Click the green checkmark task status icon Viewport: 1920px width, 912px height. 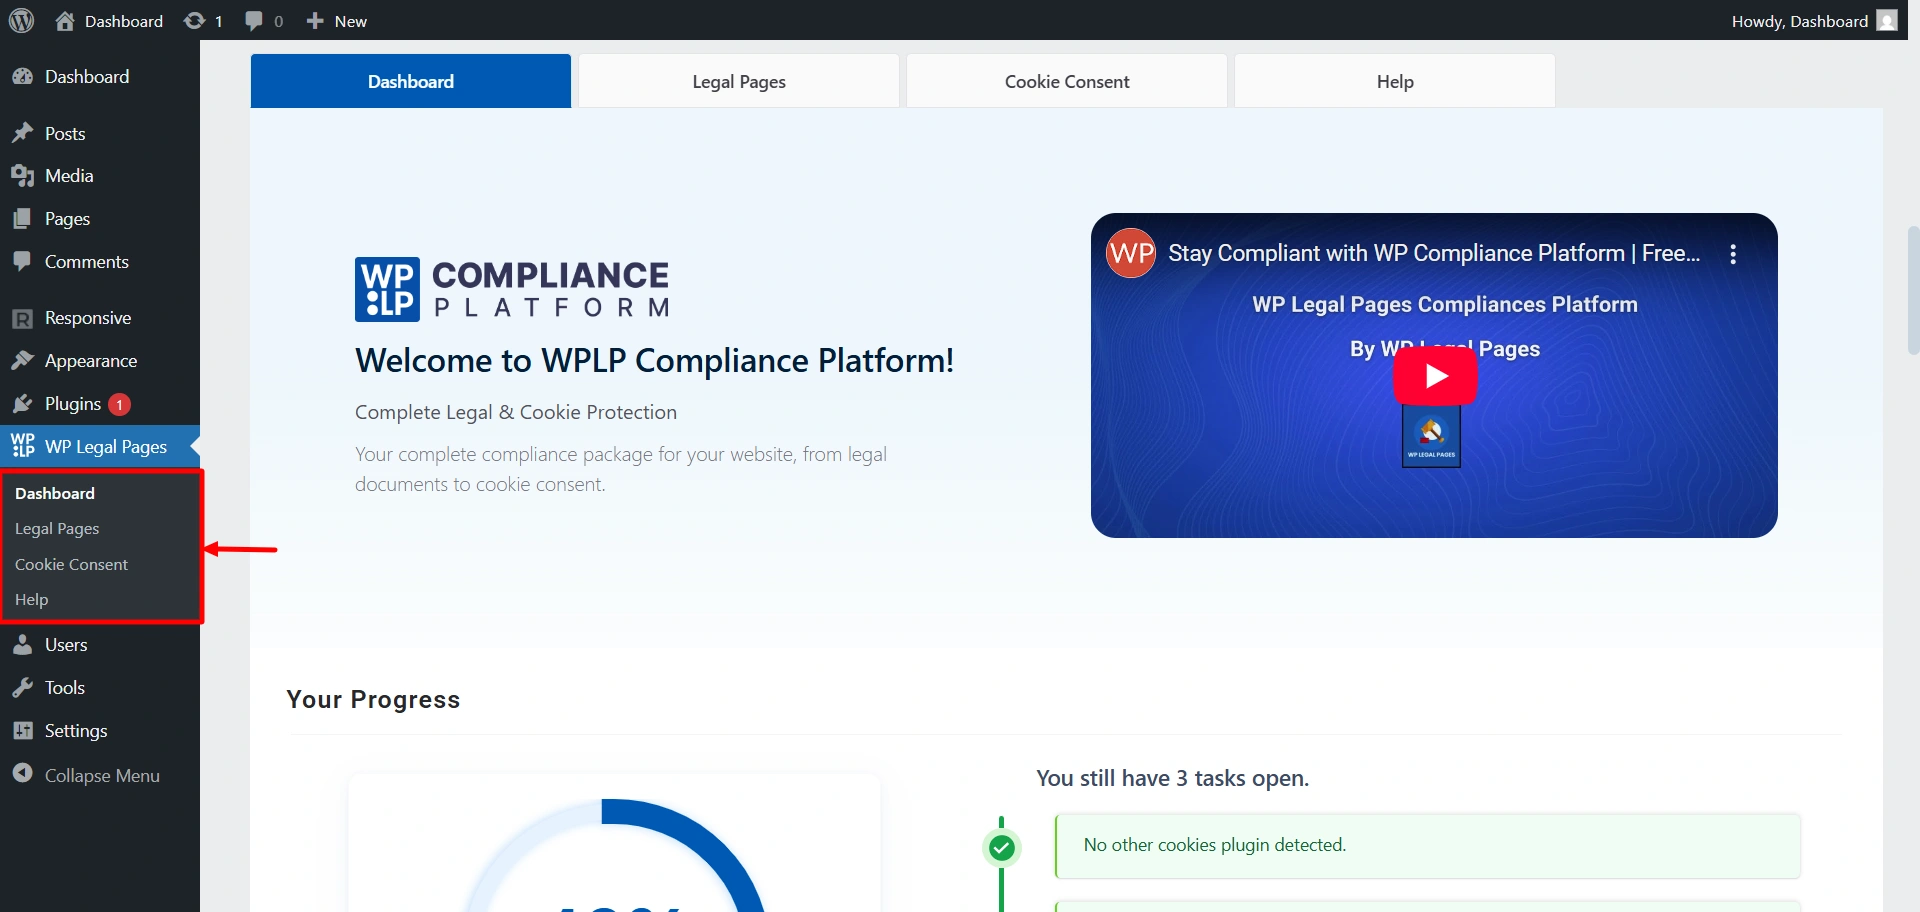(x=1001, y=849)
